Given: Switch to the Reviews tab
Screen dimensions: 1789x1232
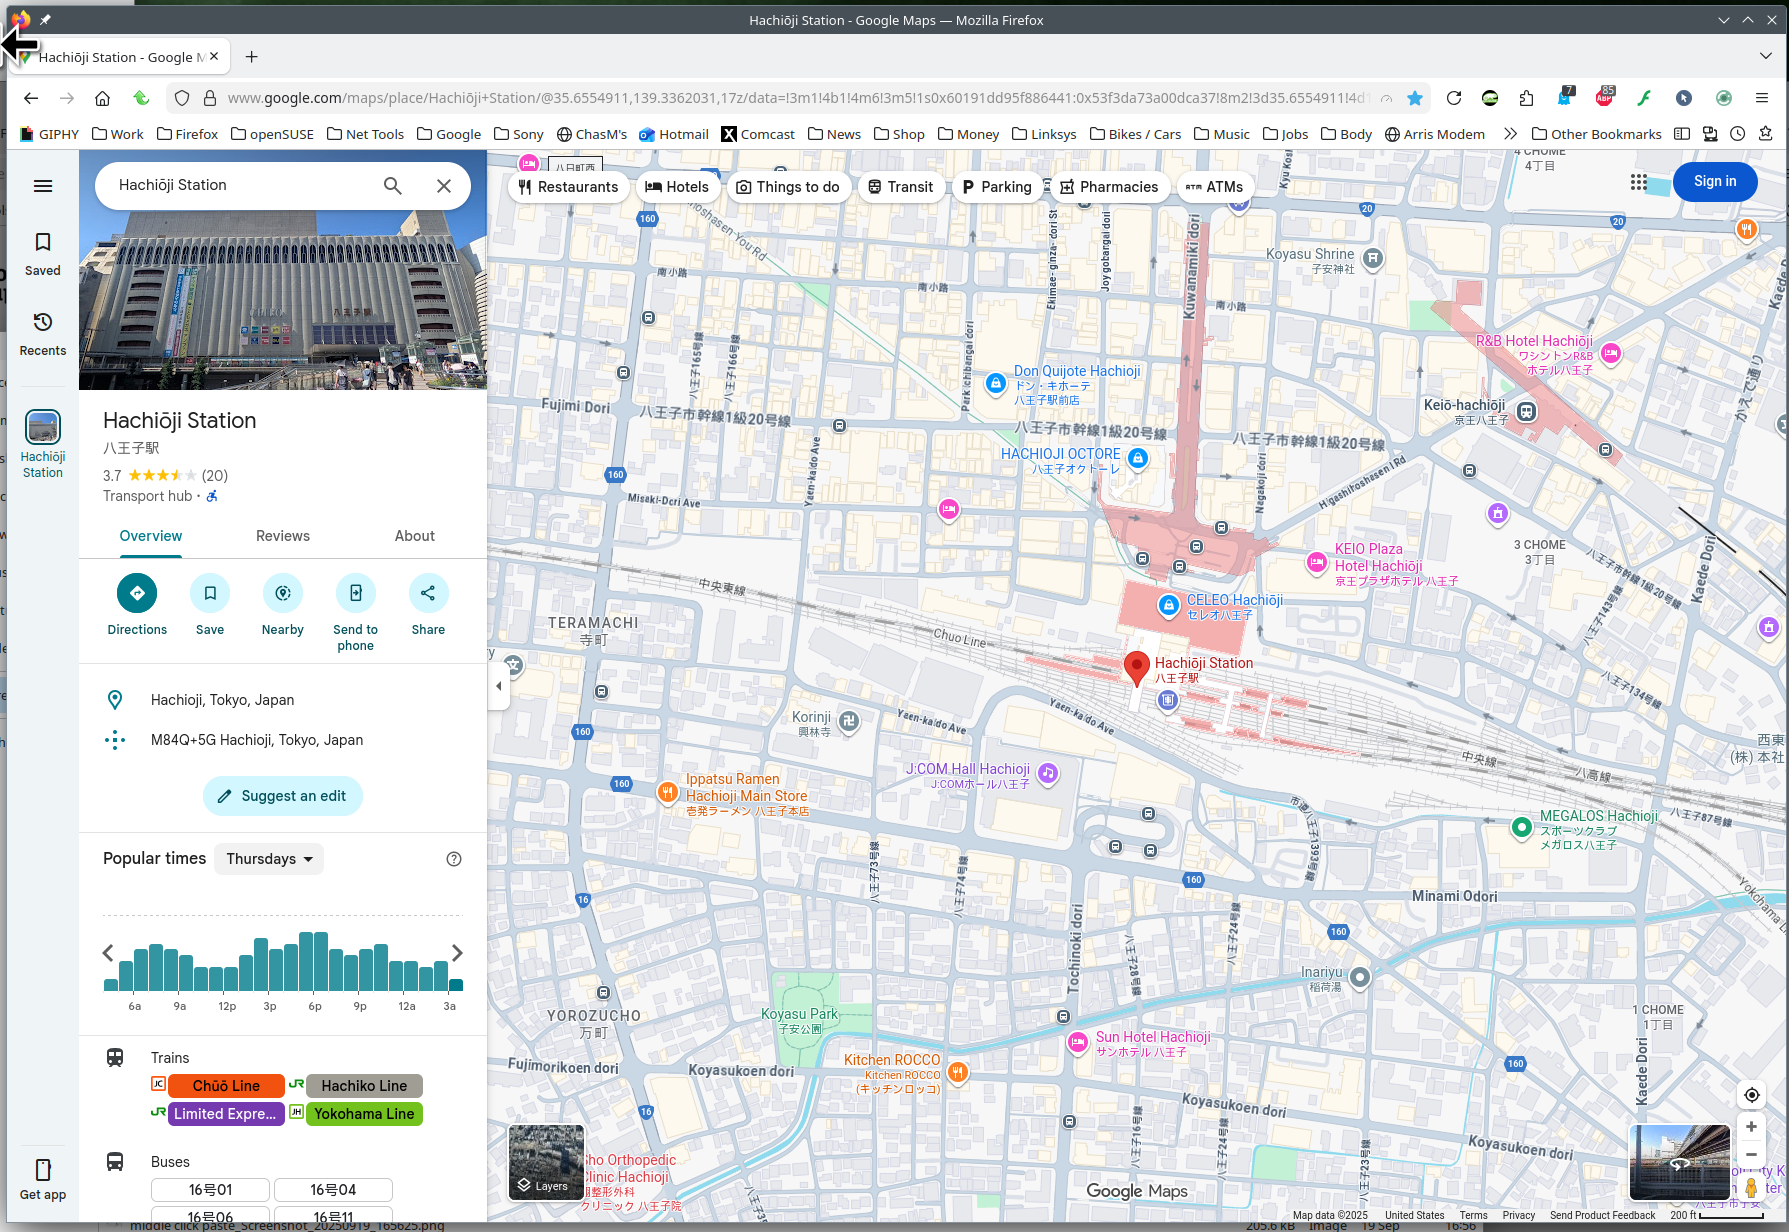Looking at the screenshot, I should (x=283, y=536).
